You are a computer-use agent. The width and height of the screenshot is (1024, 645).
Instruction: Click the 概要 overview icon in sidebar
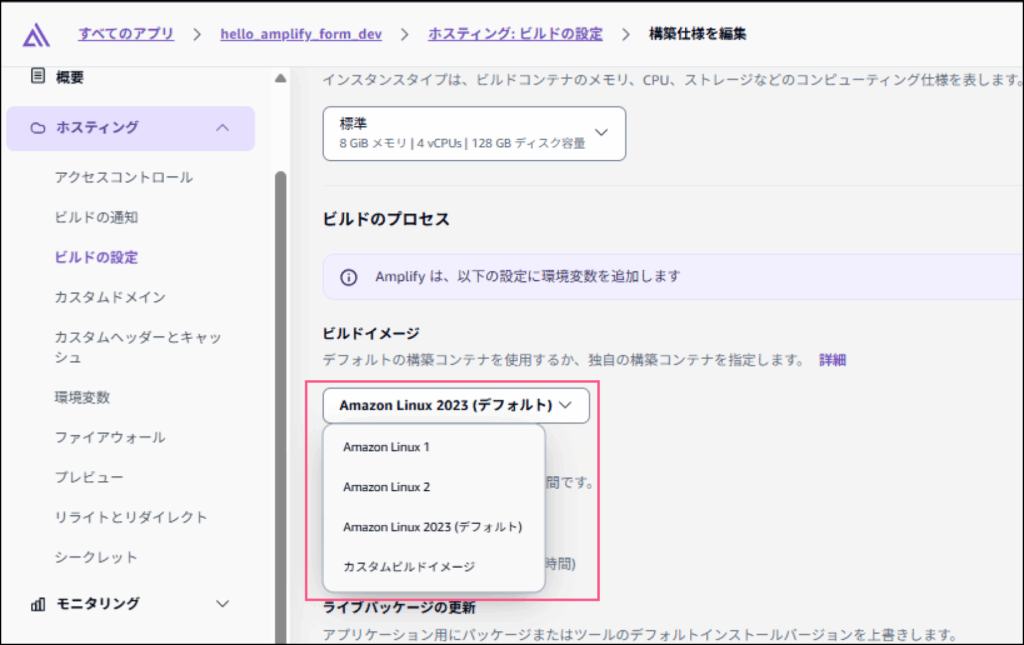(x=38, y=76)
